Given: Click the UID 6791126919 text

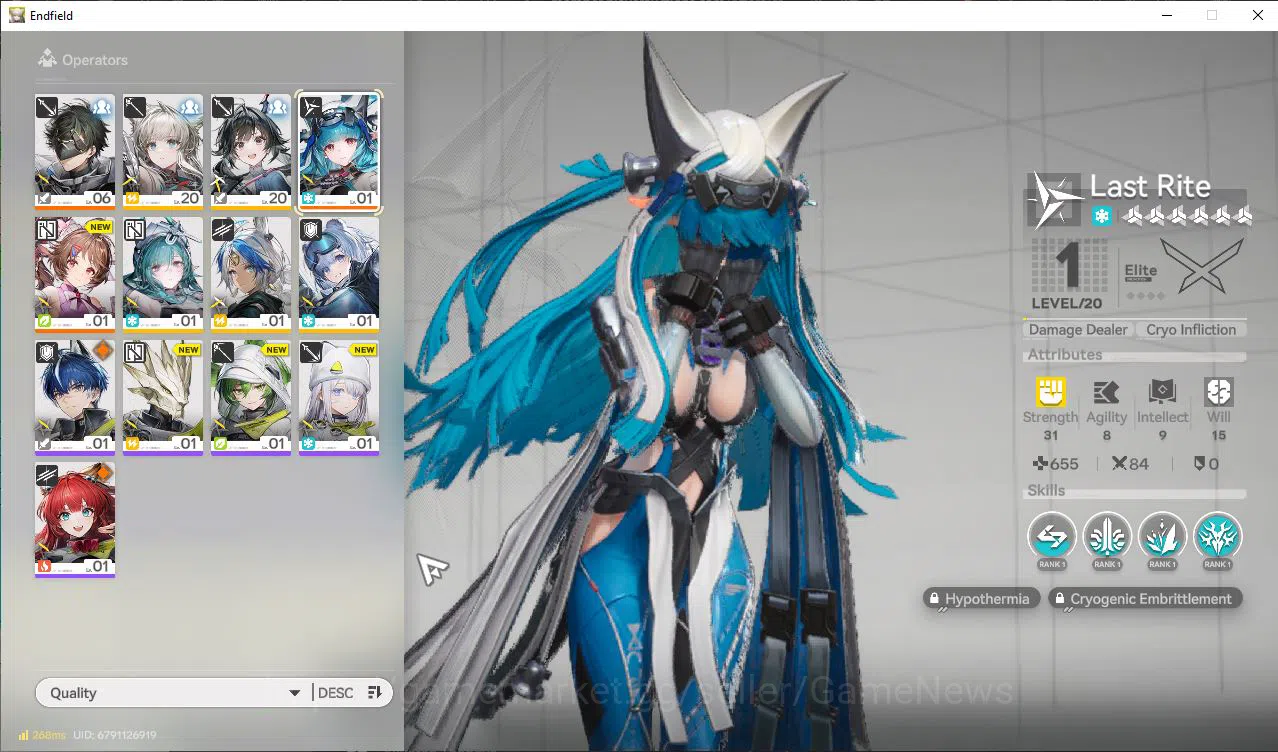Looking at the screenshot, I should (x=115, y=735).
